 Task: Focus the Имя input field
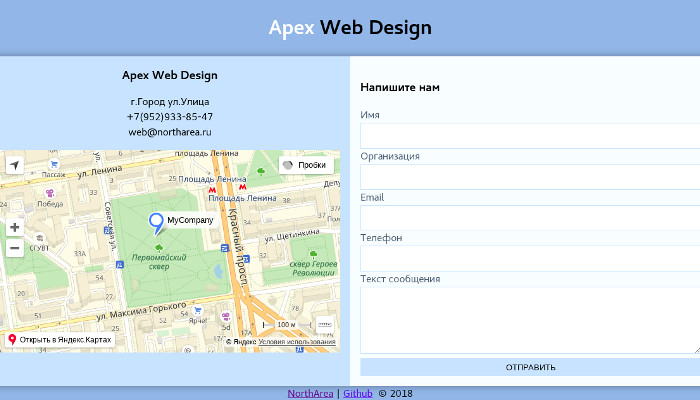[530, 136]
